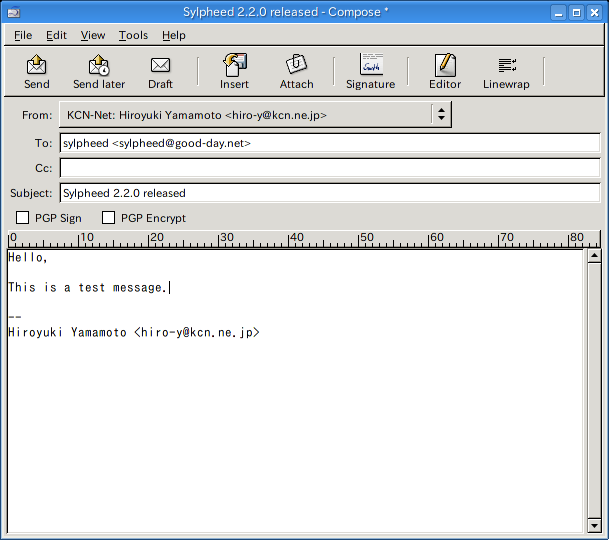Image resolution: width=609 pixels, height=540 pixels.
Task: Enable the PGP Encrypt checkbox
Action: 108,218
